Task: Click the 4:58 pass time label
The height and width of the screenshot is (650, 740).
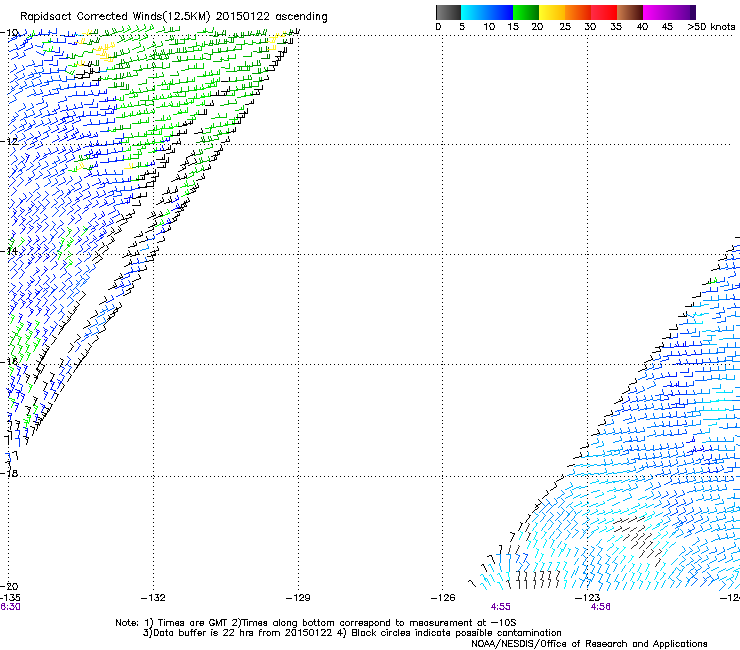Action: tap(600, 607)
